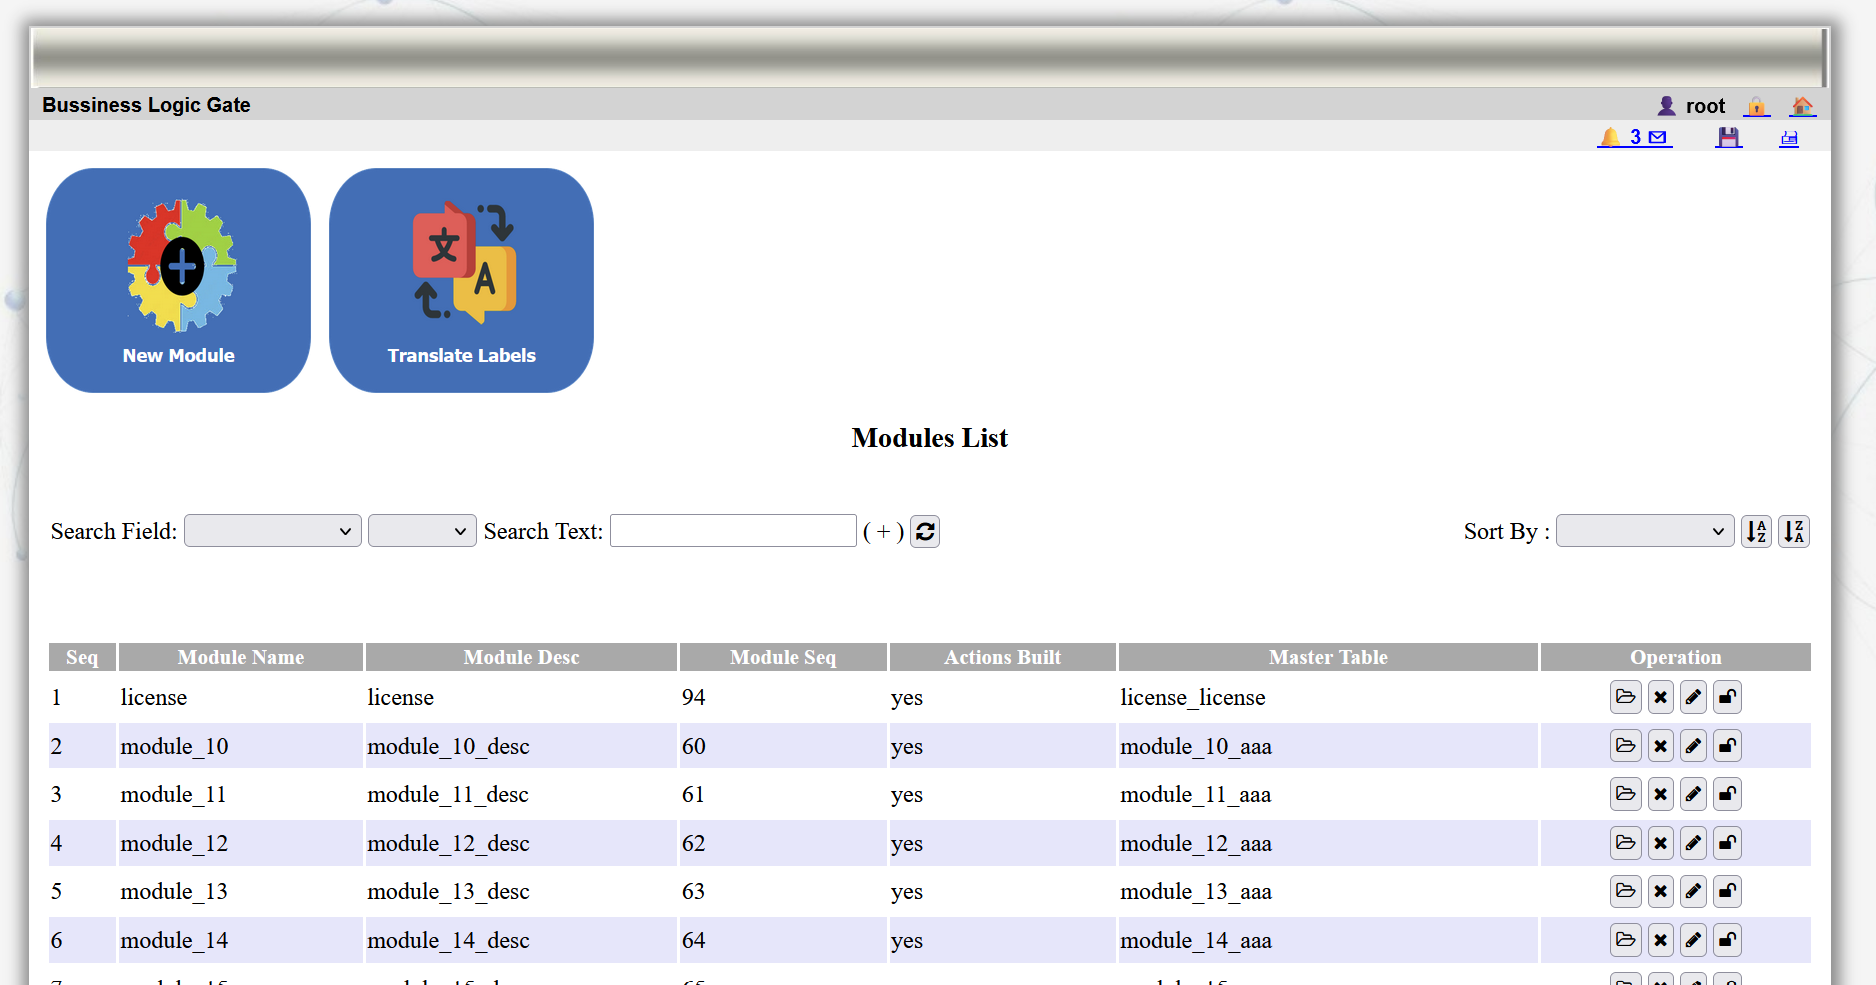
Task: Delete module_10 with the X button
Action: coord(1660,746)
